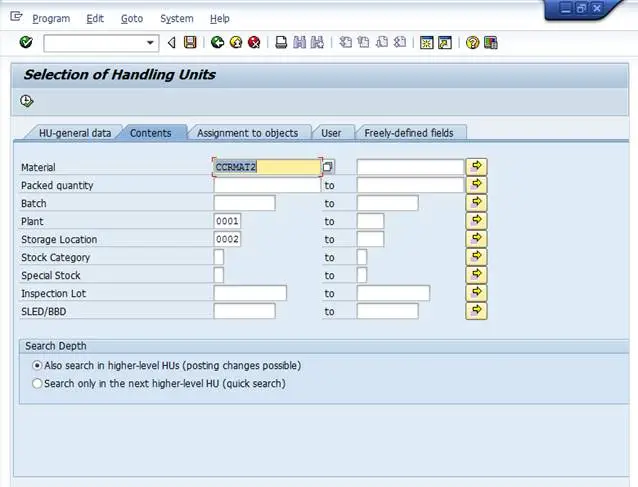Switch to the Freely-defined fields tab

coord(409,133)
